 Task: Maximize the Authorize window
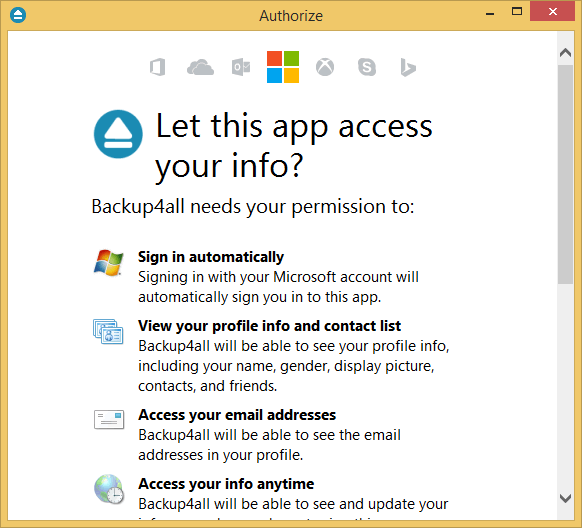click(x=517, y=12)
